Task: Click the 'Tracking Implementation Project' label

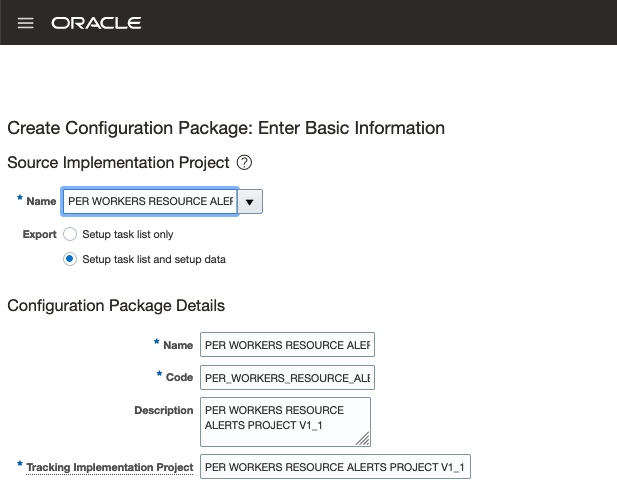Action: (x=110, y=467)
